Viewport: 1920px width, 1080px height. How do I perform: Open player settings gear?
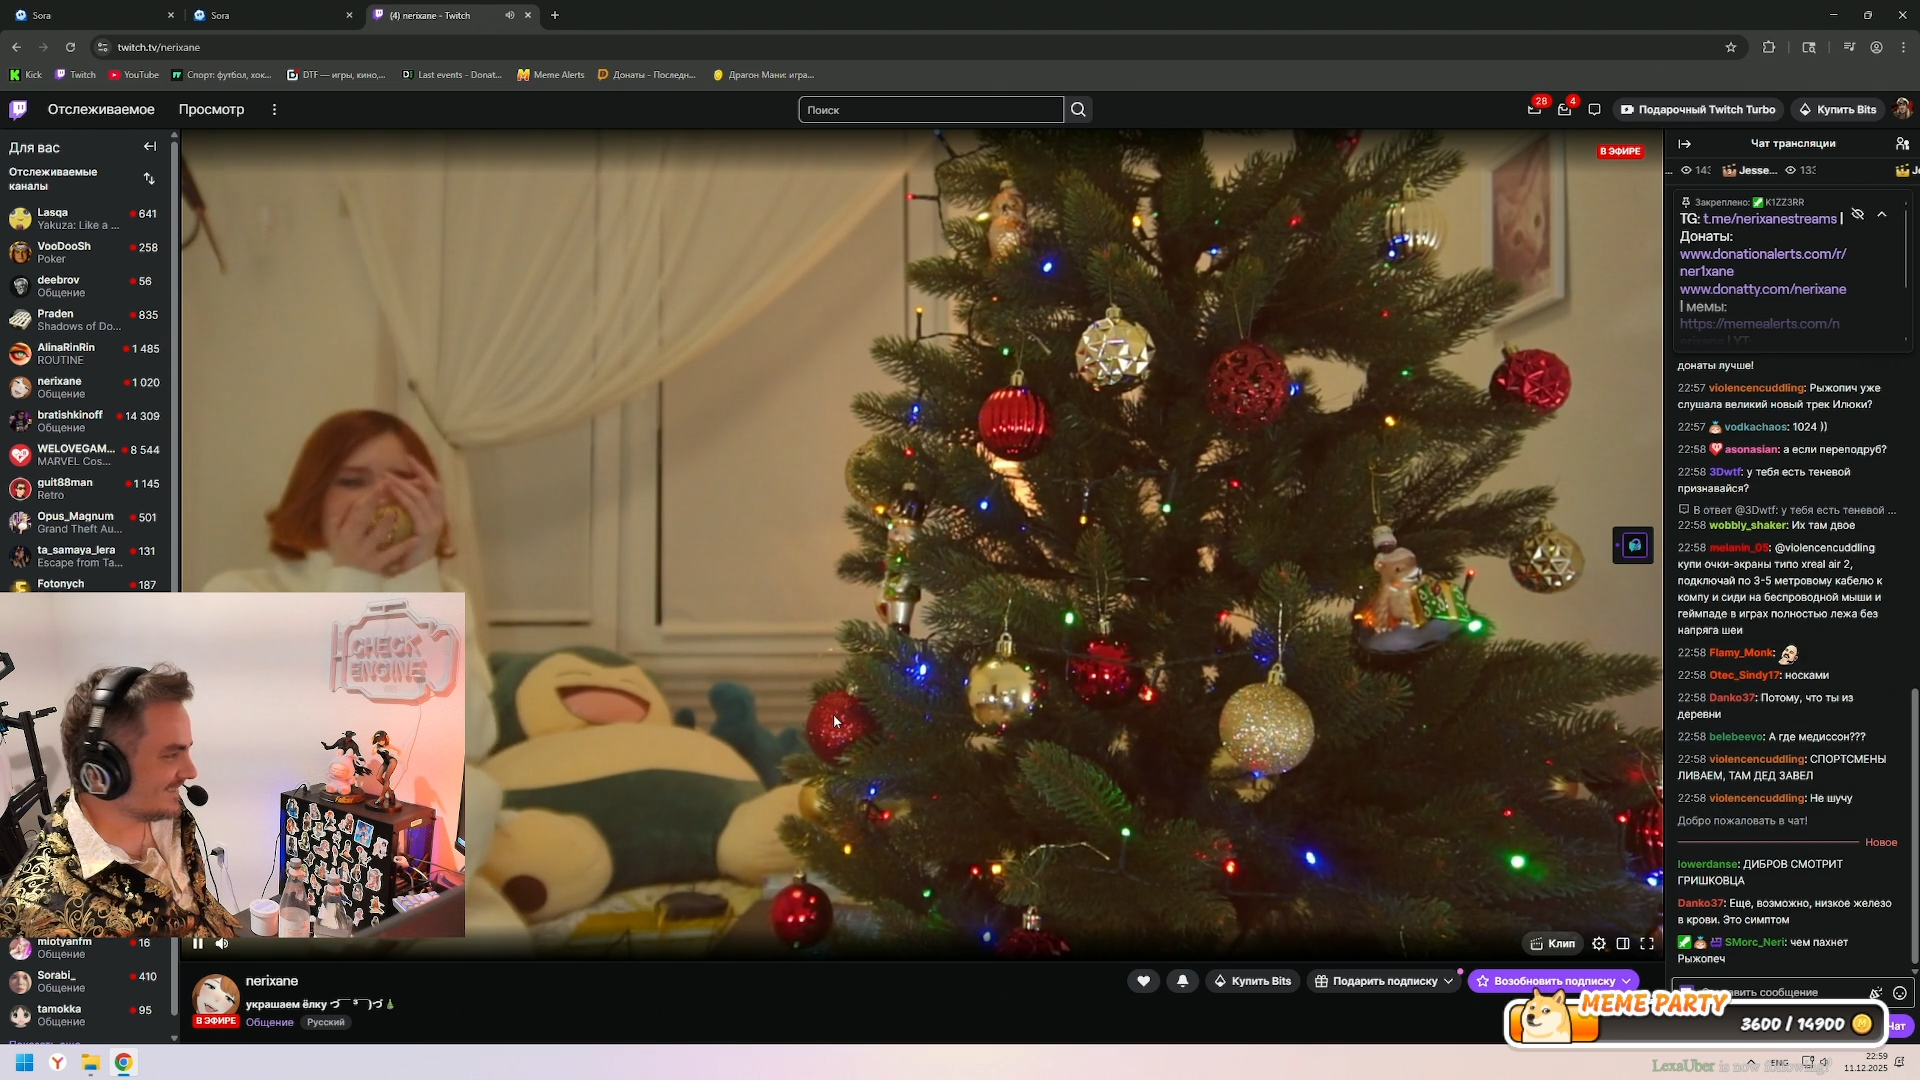1599,943
